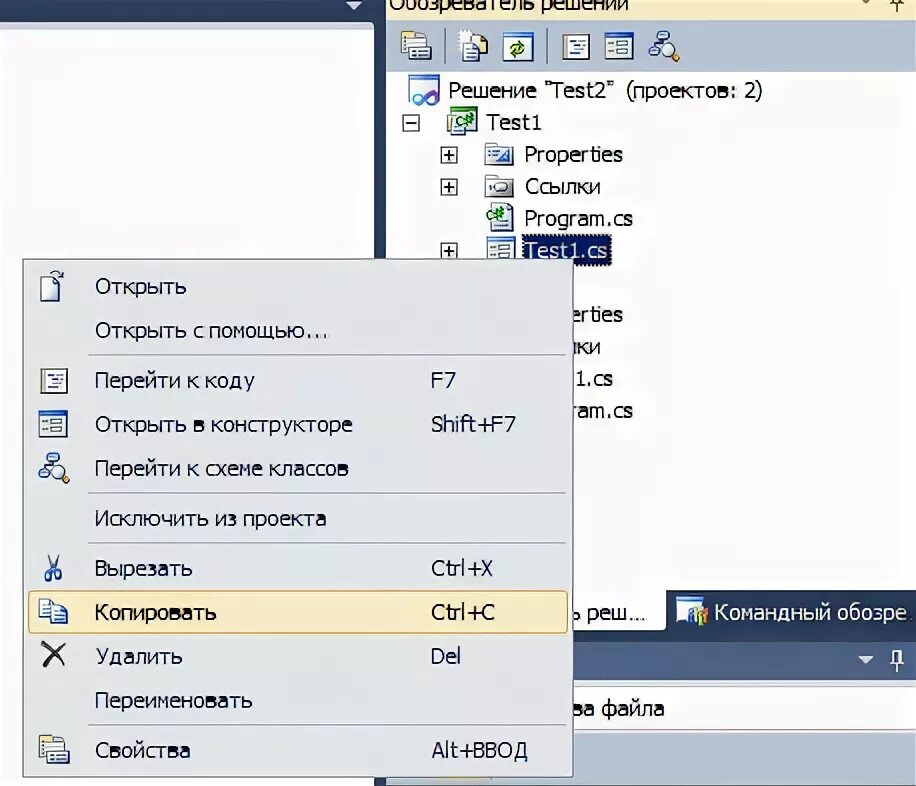916x786 pixels.
Task: Click the copy icon beside Копировать
Action: tap(53, 611)
